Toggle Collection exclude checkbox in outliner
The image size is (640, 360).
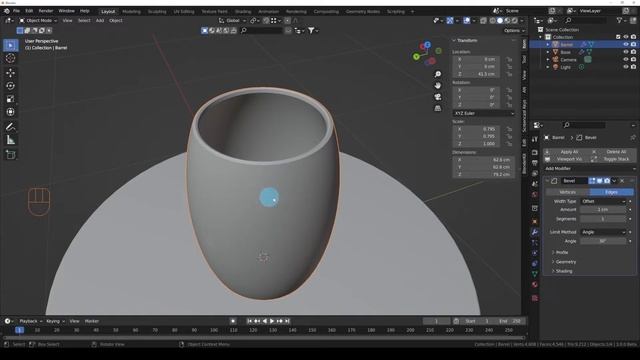[x=618, y=37]
